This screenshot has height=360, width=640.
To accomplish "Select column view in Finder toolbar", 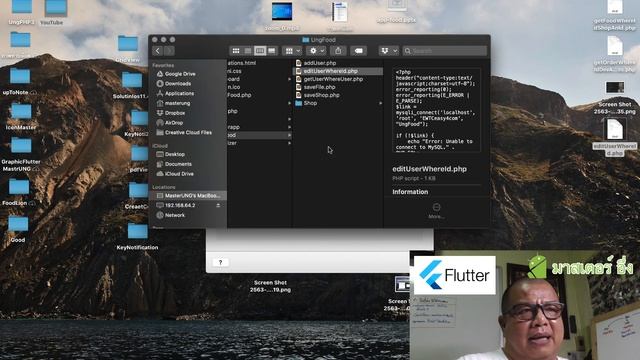I will click(x=260, y=51).
